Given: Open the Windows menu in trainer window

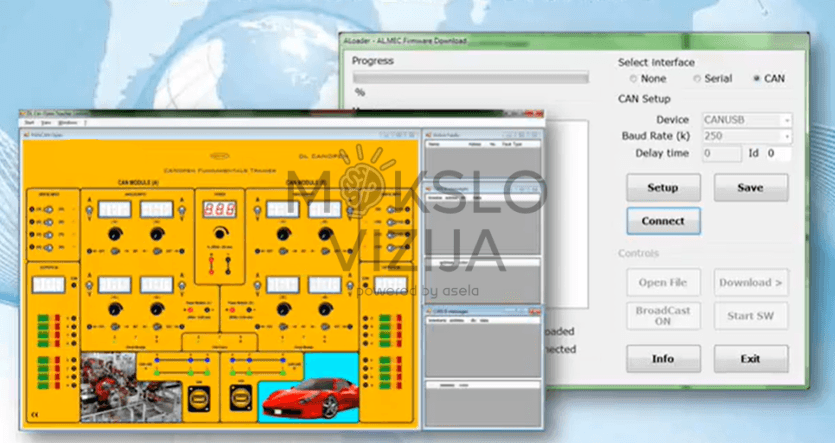Looking at the screenshot, I should click(x=68, y=122).
